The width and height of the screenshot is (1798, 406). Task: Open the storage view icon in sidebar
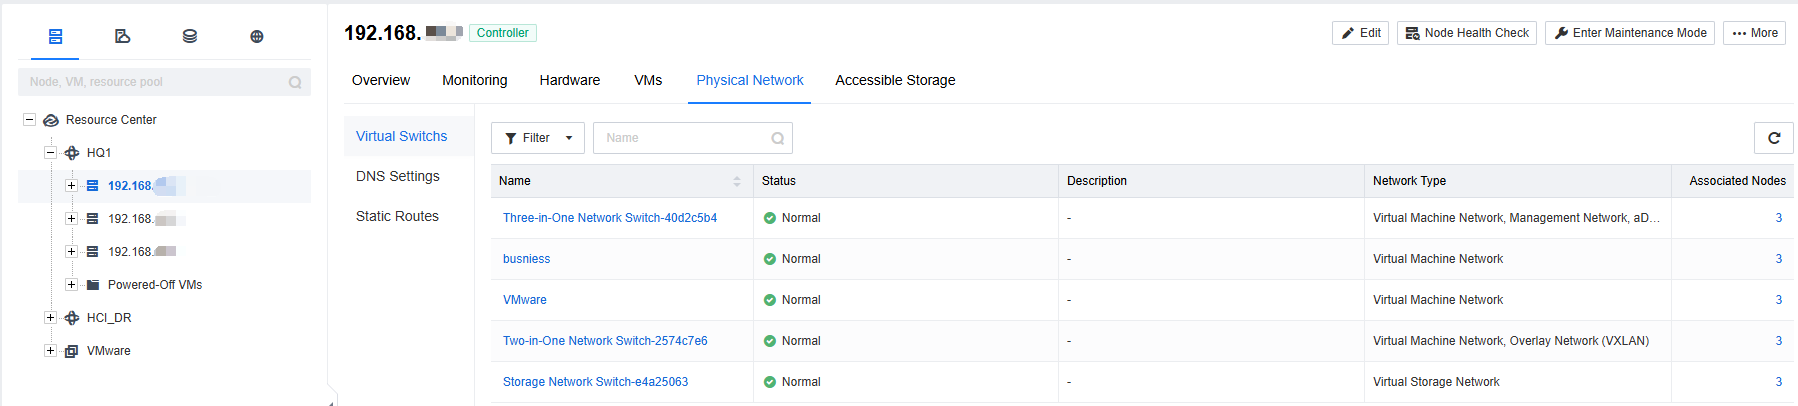190,36
